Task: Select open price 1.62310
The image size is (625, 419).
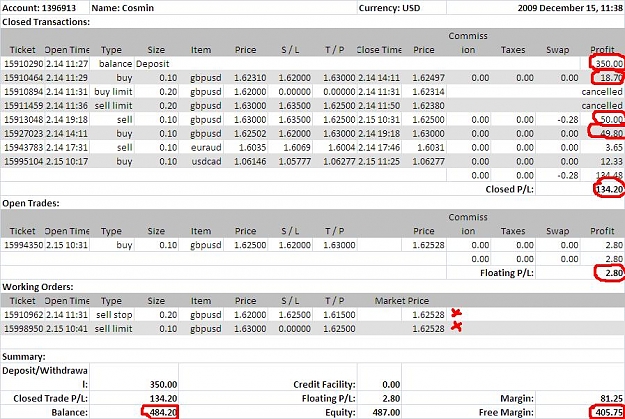Action: click(x=250, y=78)
